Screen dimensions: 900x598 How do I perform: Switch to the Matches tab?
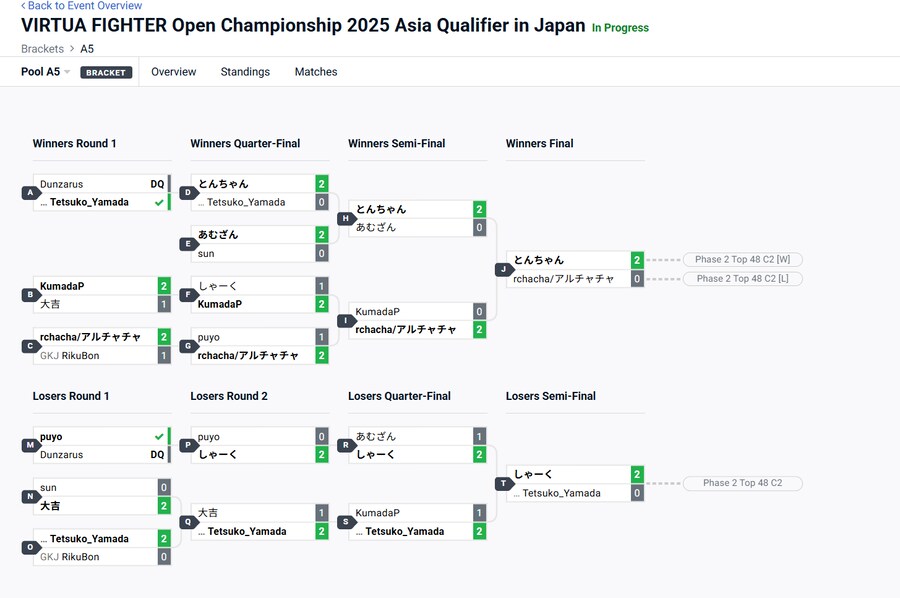315,72
